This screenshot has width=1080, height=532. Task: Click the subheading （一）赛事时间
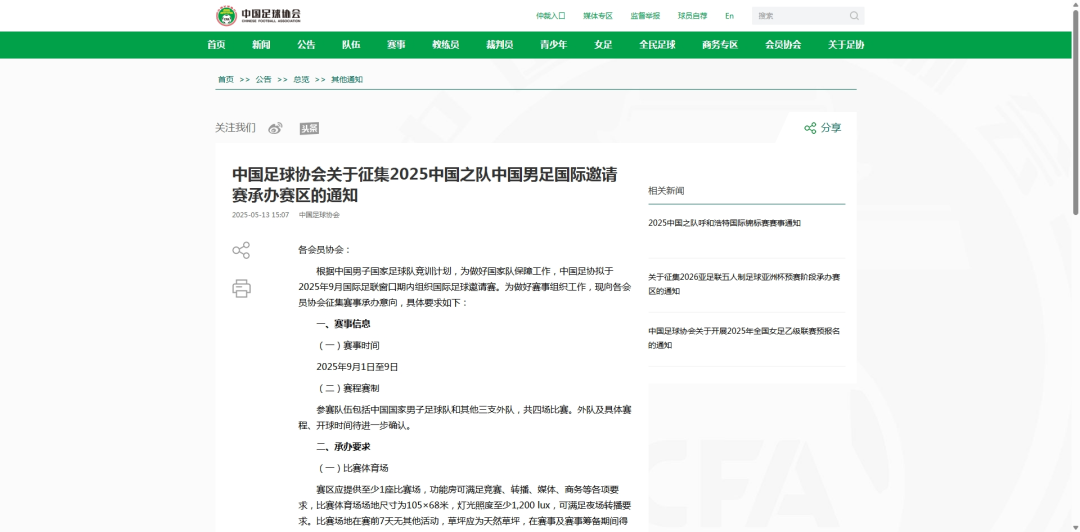348,345
